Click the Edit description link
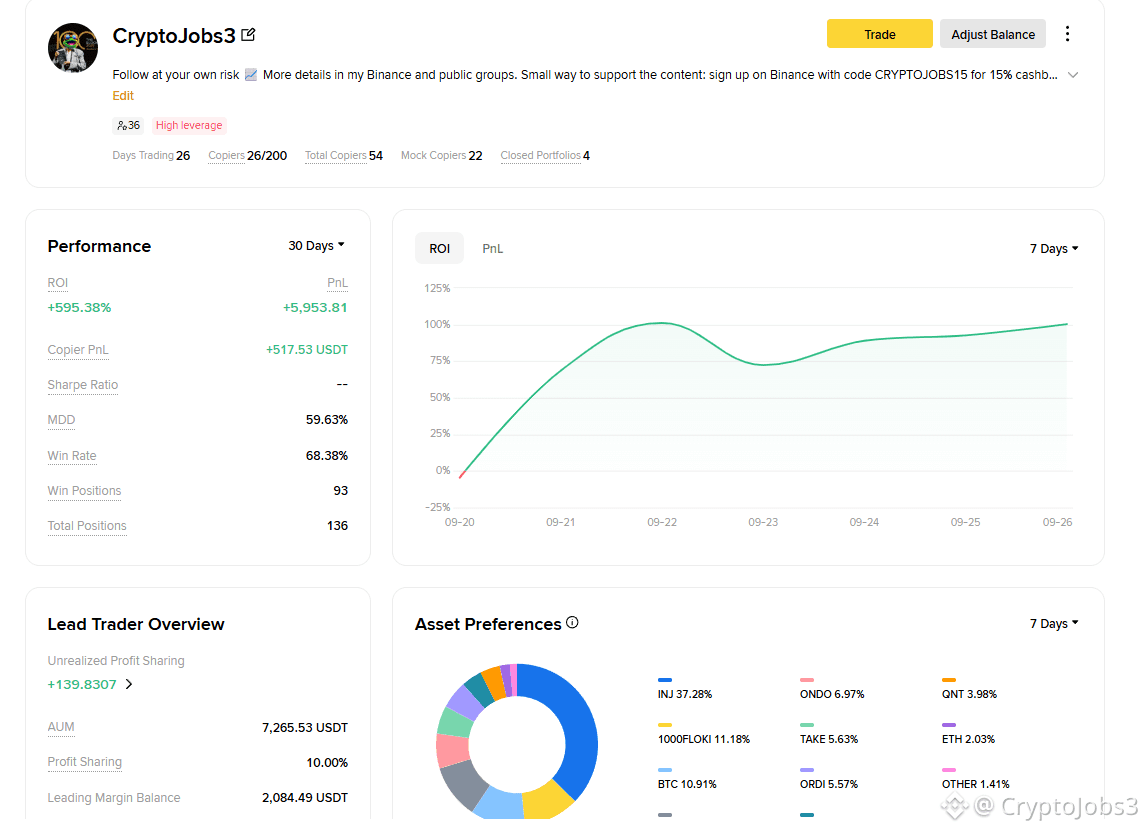Image resolution: width=1146 pixels, height=831 pixels. (123, 96)
